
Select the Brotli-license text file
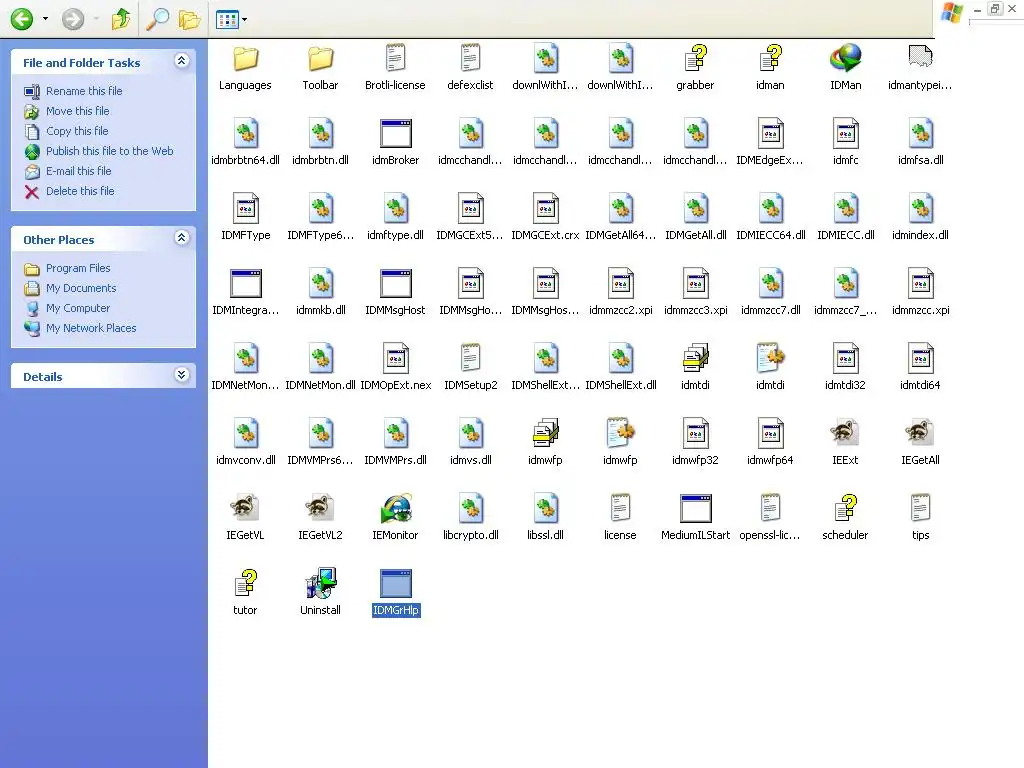click(395, 67)
